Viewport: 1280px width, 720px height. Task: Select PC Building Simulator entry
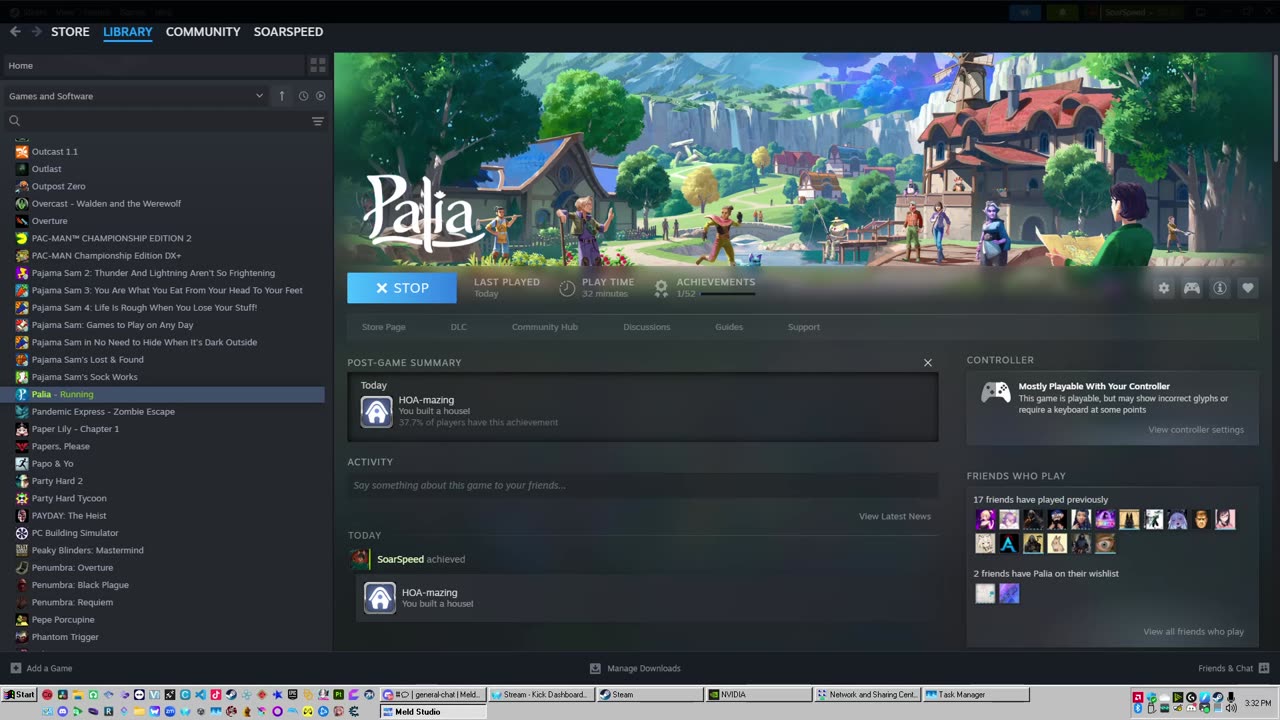click(x=75, y=533)
